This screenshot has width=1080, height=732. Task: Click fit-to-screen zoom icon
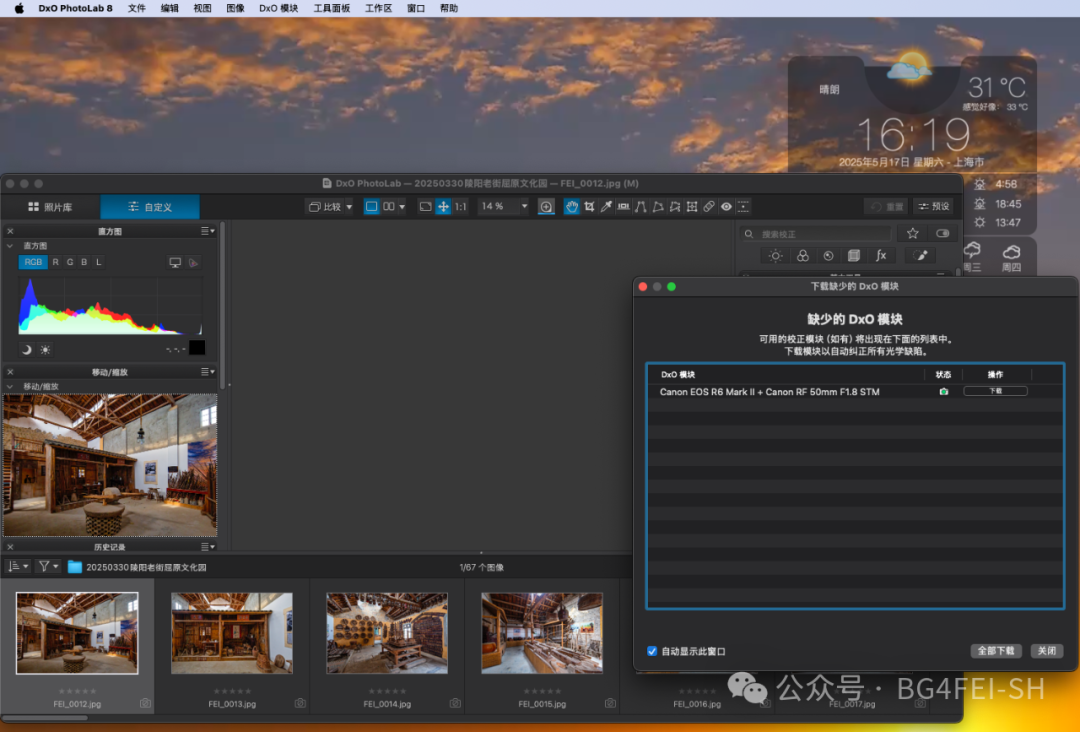point(426,207)
